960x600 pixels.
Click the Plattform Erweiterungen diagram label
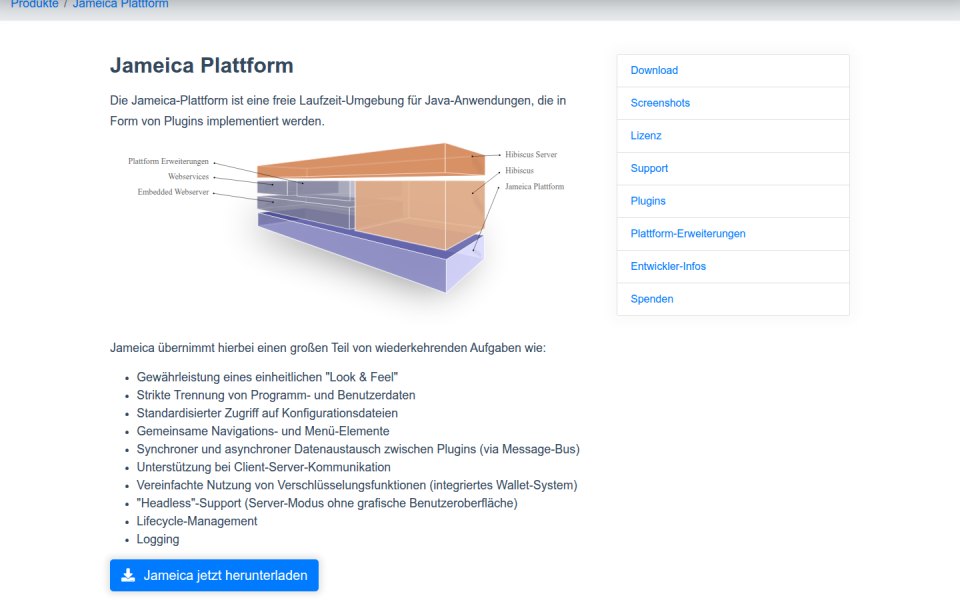[x=168, y=161]
